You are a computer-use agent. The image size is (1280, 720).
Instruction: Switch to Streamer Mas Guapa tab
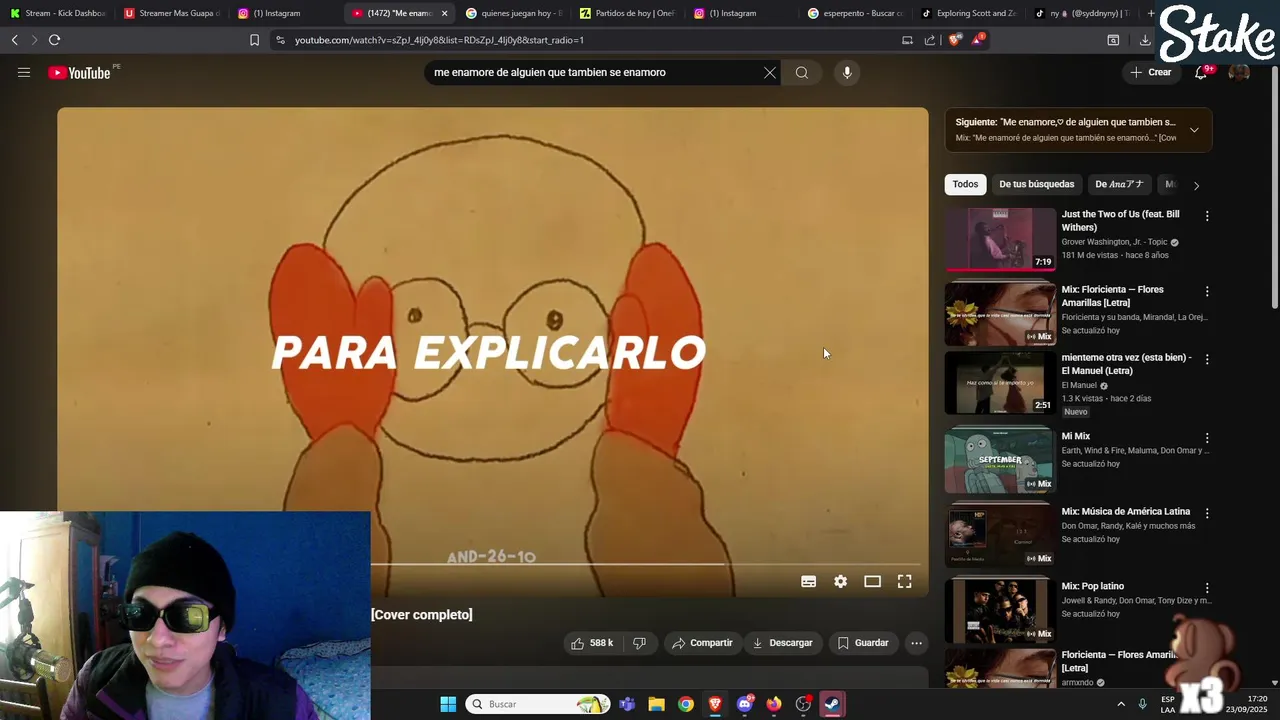[172, 13]
